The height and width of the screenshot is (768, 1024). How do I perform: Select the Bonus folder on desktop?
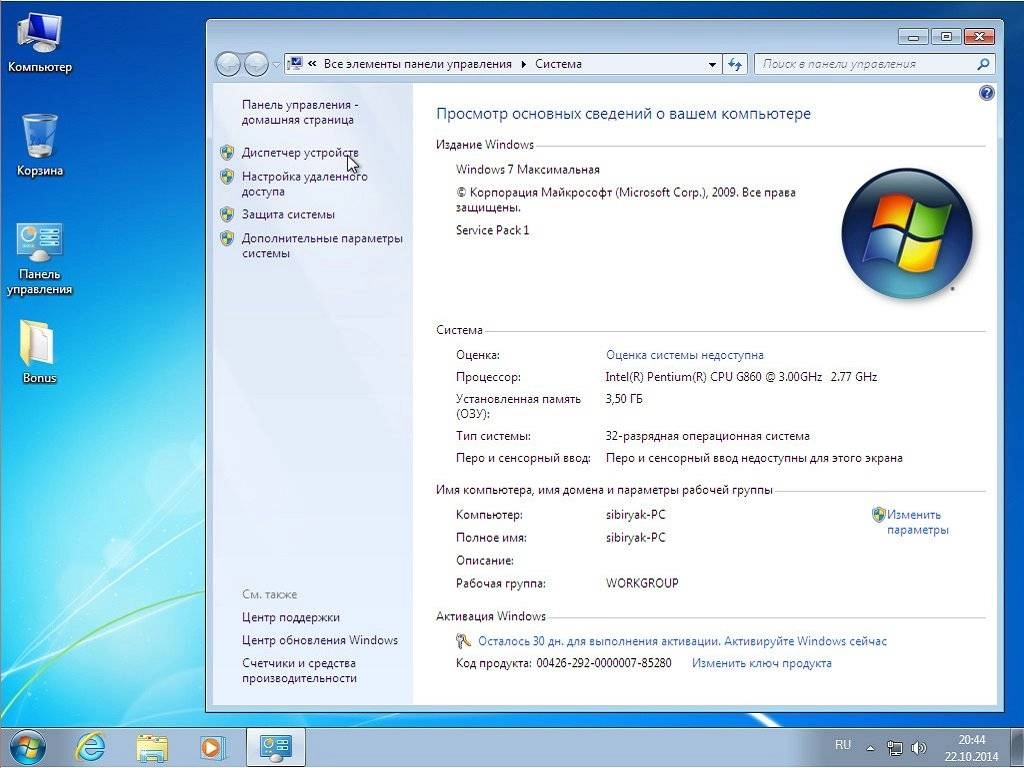pyautogui.click(x=39, y=351)
